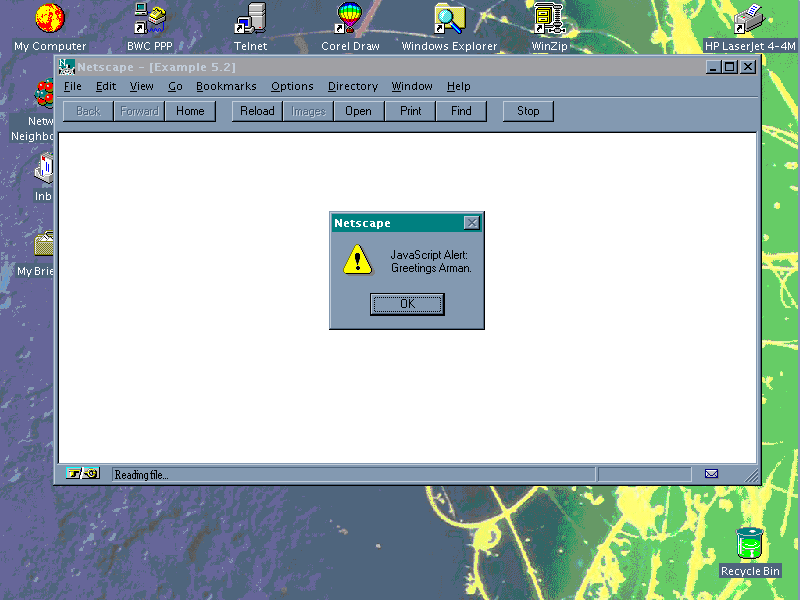The width and height of the screenshot is (800, 600).
Task: Click the Stop toolbar button
Action: (x=528, y=111)
